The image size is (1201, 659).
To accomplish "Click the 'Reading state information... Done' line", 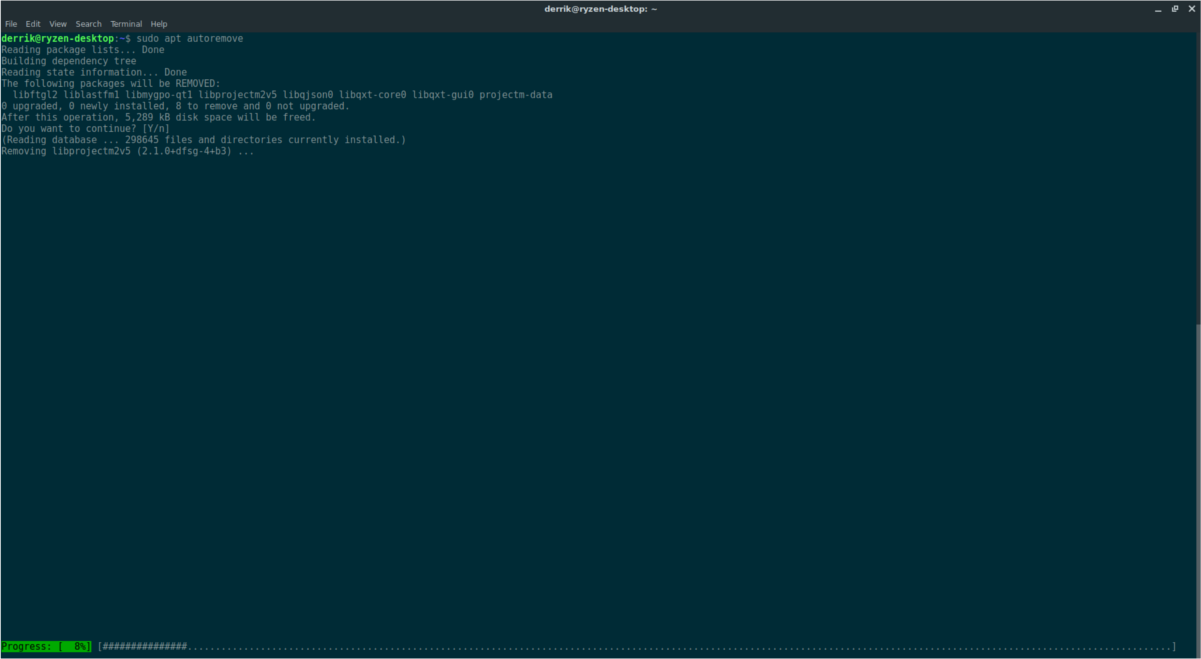I will [94, 72].
